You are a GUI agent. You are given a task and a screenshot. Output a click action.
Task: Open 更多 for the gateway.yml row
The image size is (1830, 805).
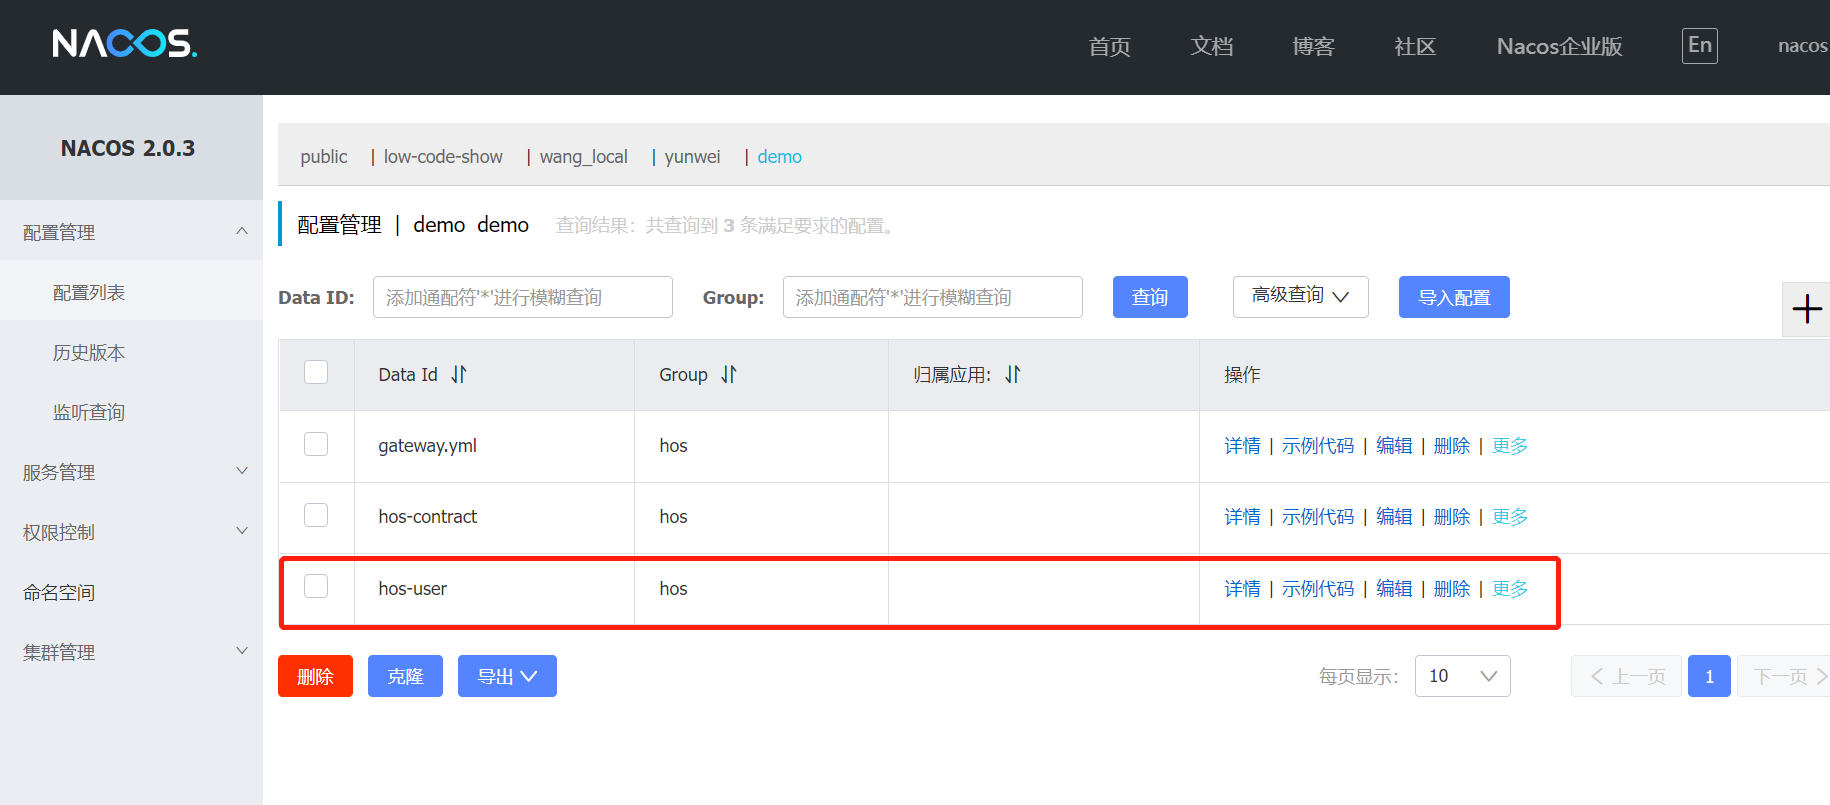[x=1510, y=446]
